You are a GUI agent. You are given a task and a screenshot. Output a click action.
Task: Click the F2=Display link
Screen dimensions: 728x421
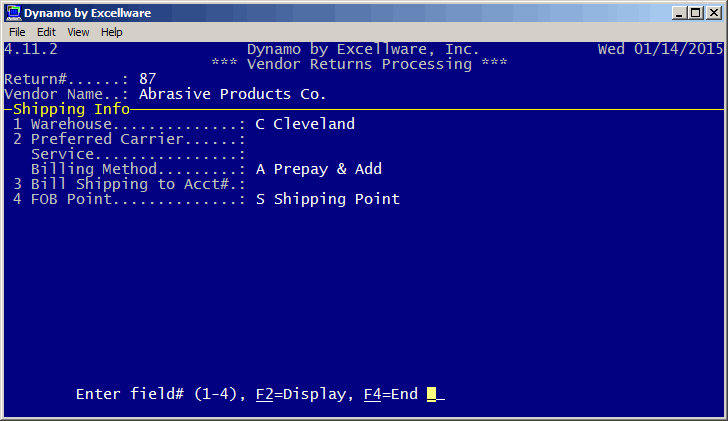click(301, 394)
